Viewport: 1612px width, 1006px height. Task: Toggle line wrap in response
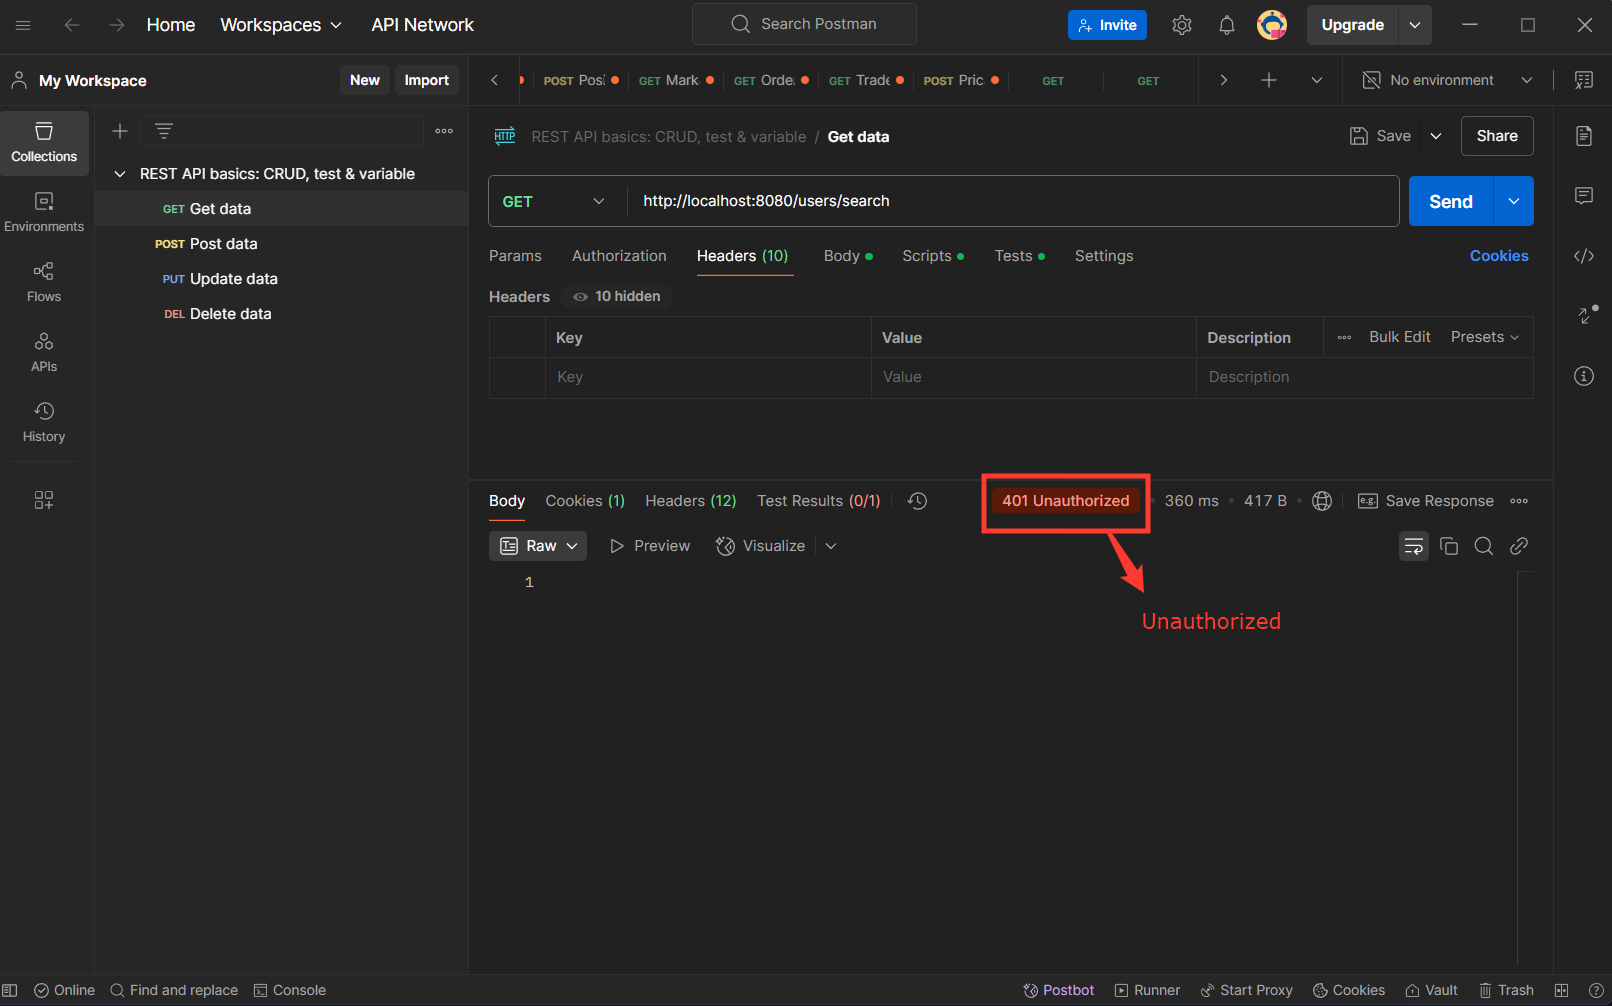coord(1414,546)
